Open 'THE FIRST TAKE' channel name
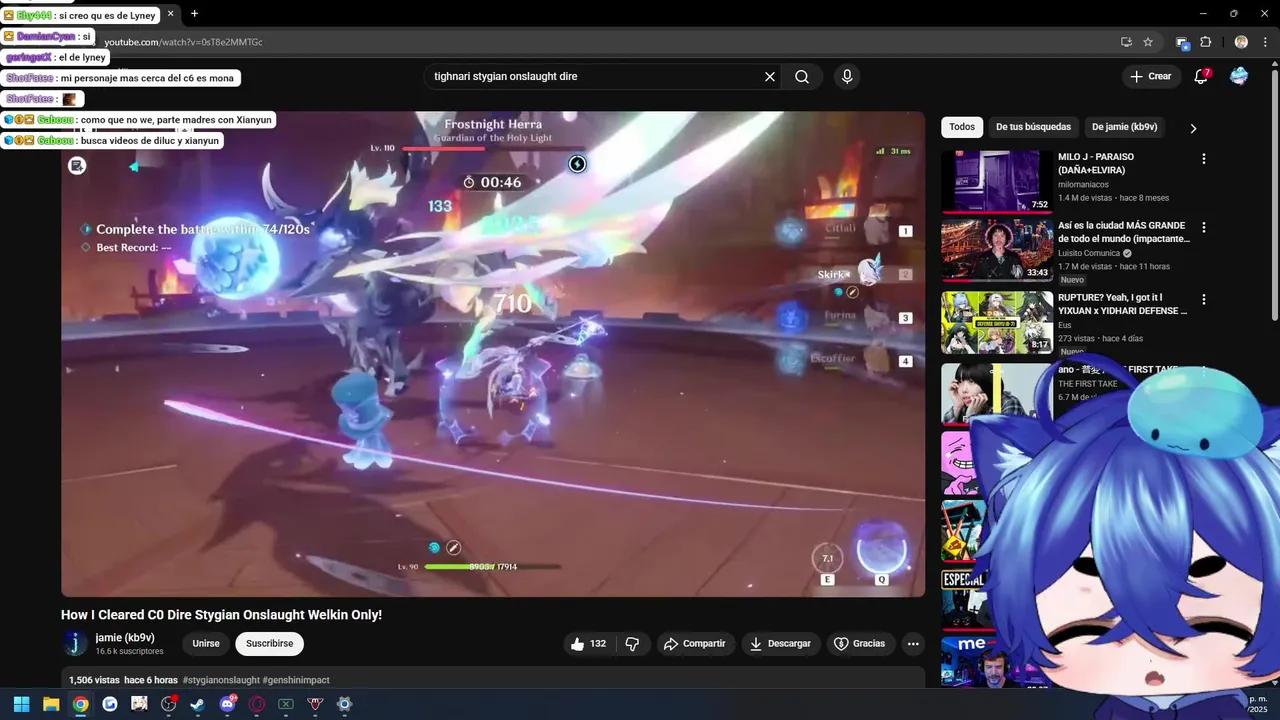Screen dimensions: 1280x720 (1088, 384)
